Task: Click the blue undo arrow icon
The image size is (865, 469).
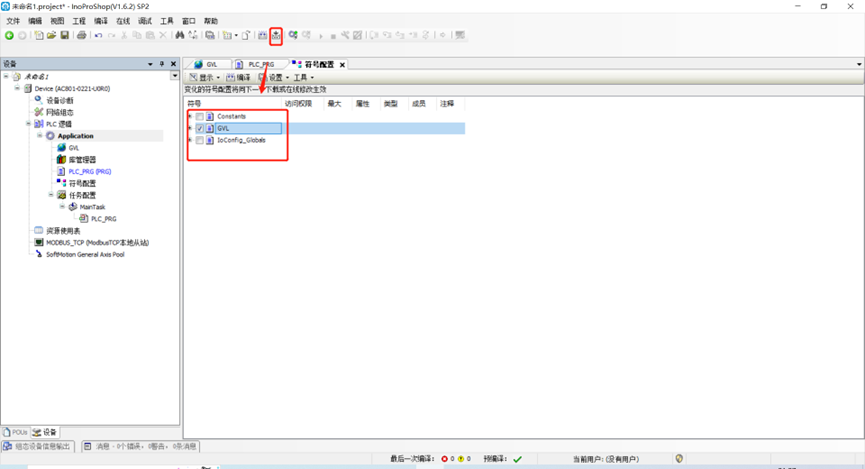Action: (x=98, y=35)
